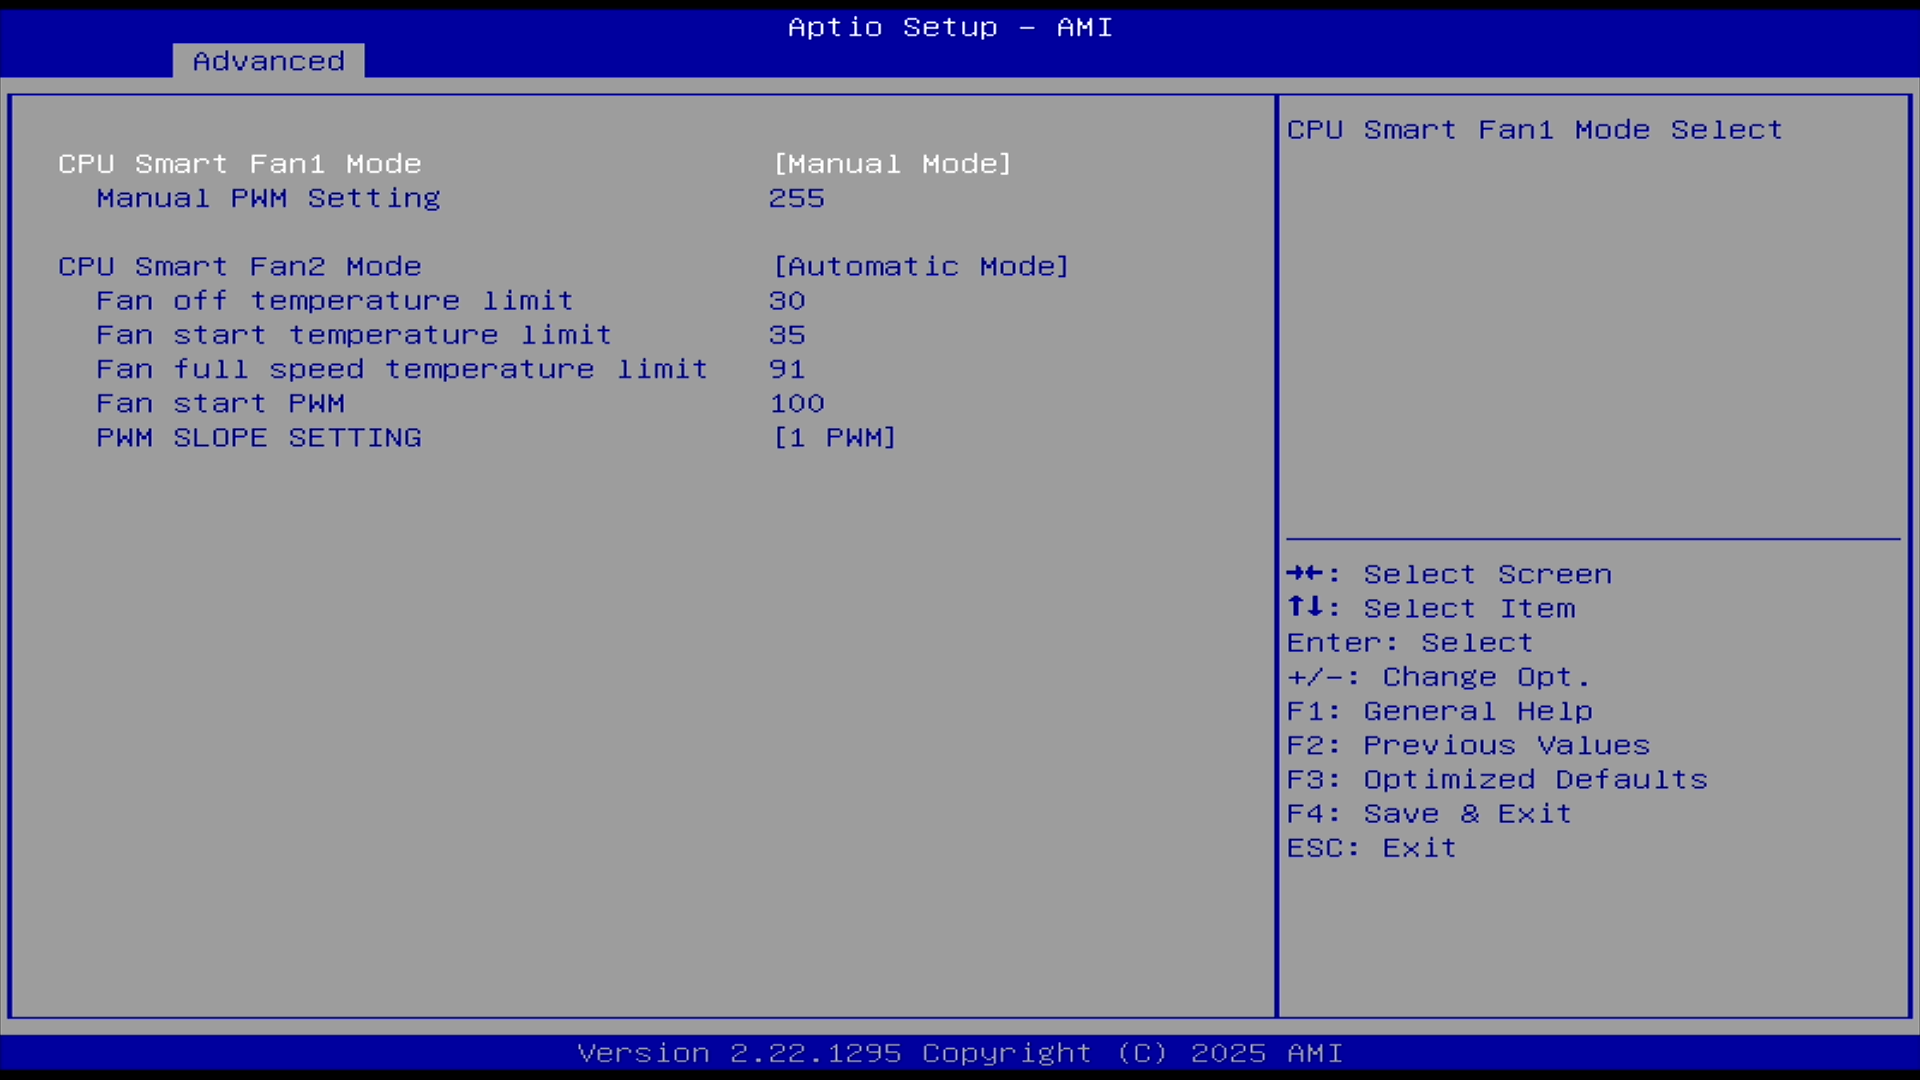Open the [Automatic Mode] option for Fan2
Viewport: 1920px width, 1080px height.
(921, 267)
